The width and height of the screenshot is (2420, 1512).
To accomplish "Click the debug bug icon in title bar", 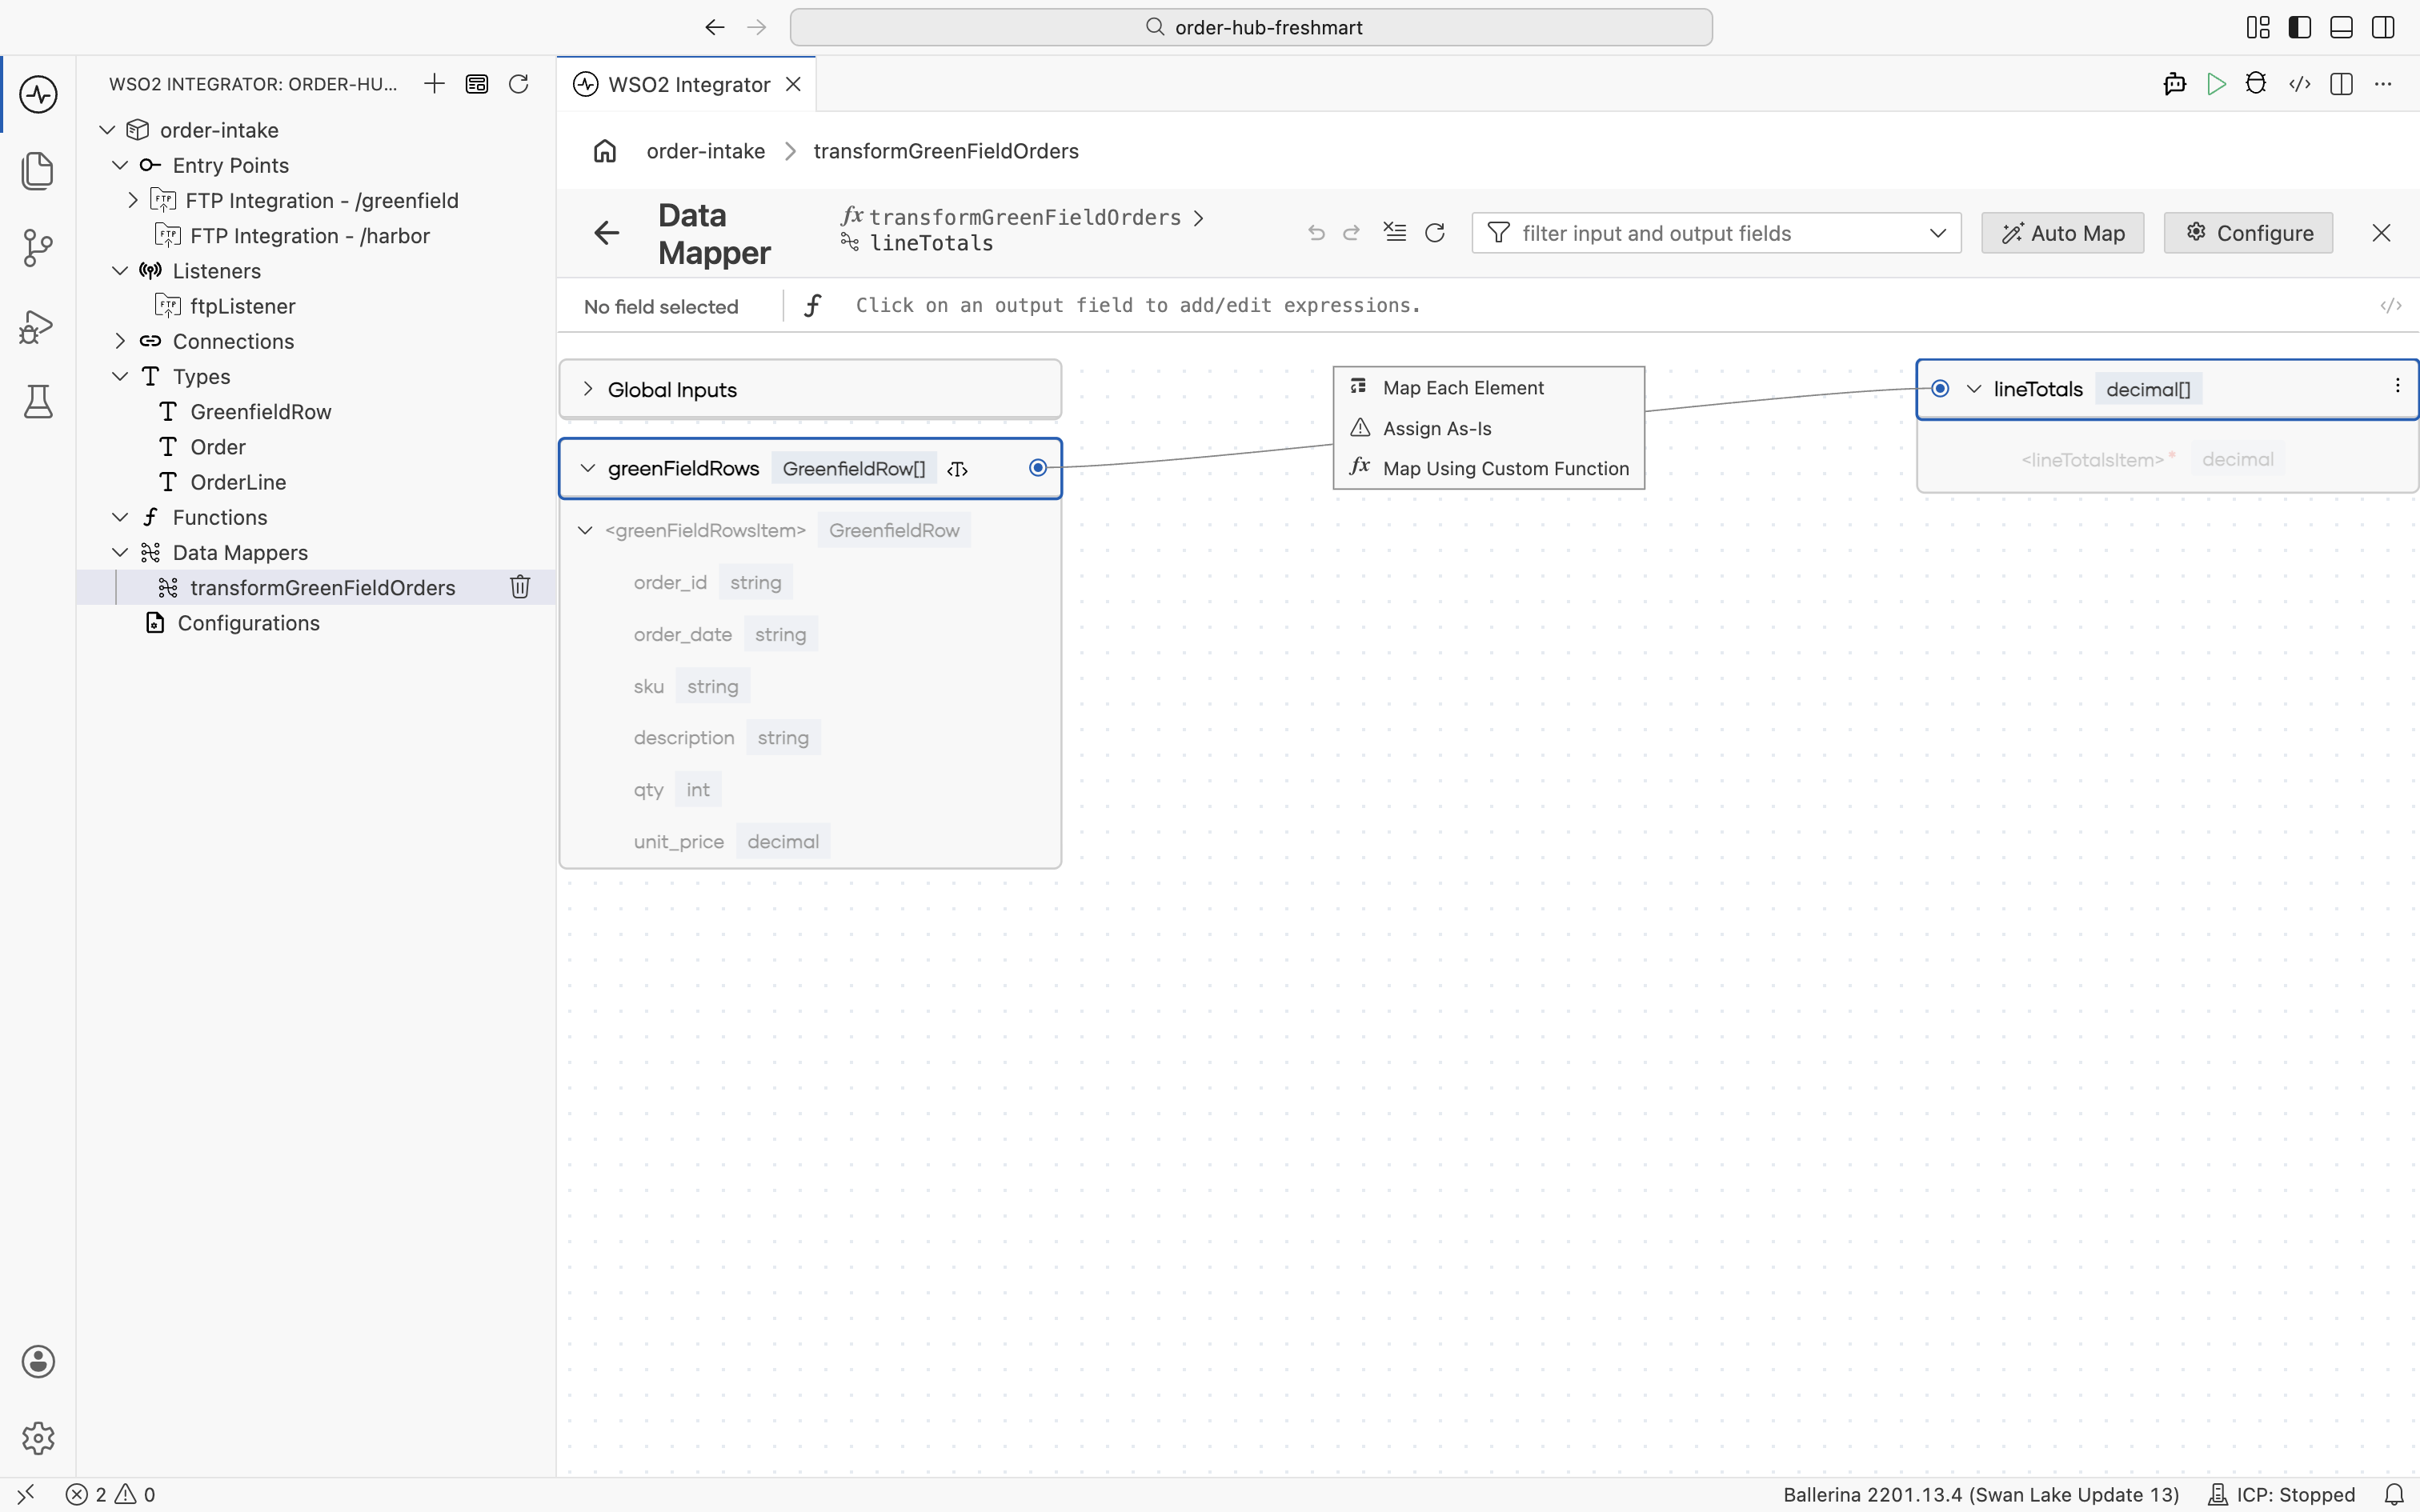I will coord(2256,84).
